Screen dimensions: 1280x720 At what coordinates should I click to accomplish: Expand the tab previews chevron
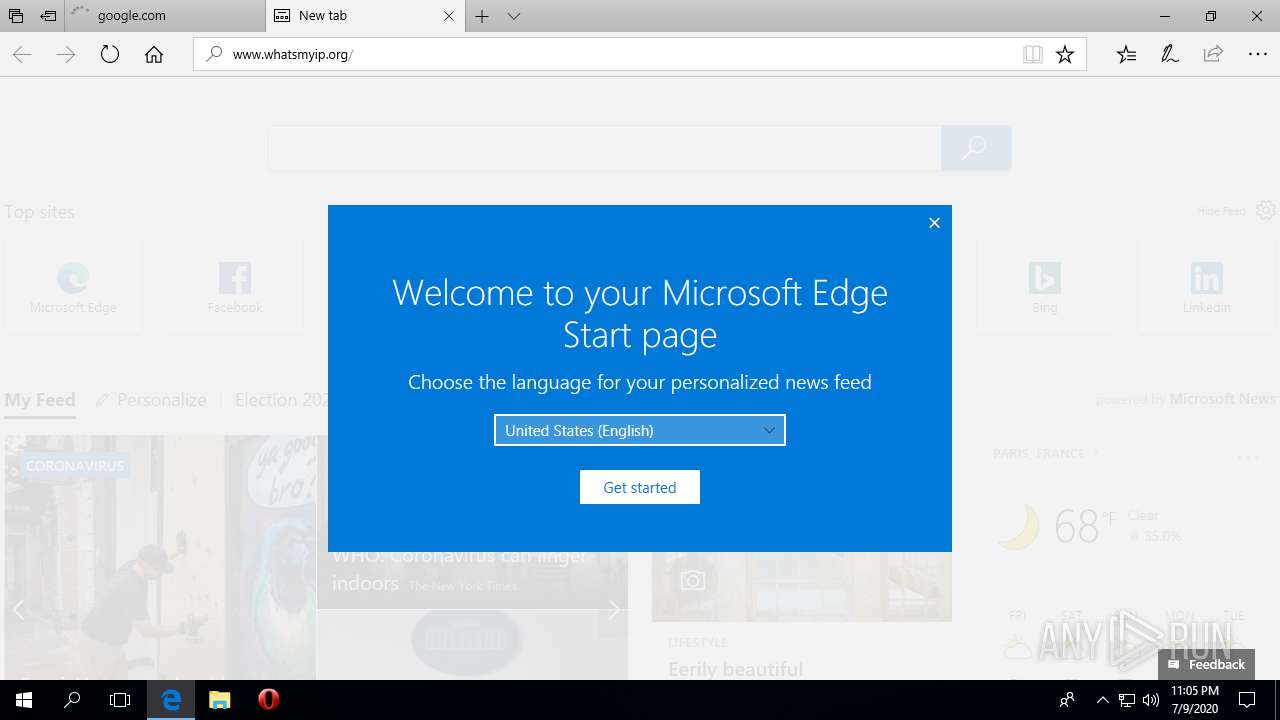pos(514,16)
